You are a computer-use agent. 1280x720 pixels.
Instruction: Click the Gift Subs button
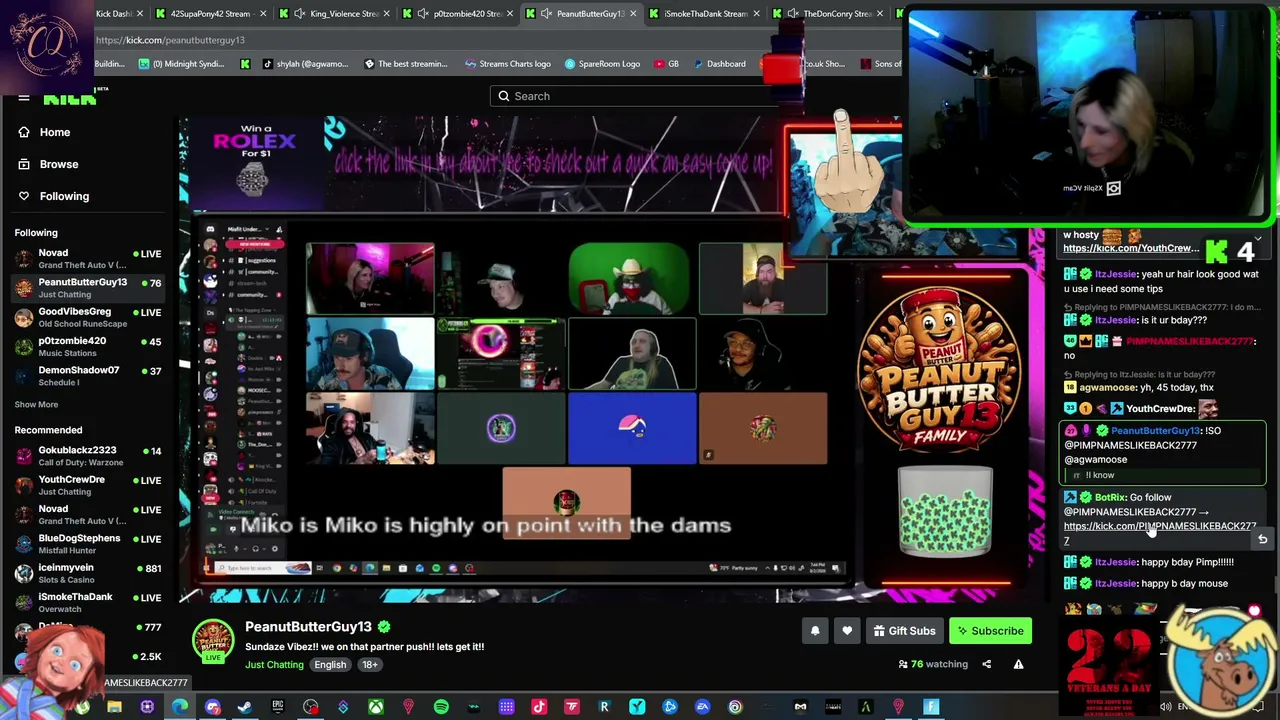[904, 631]
